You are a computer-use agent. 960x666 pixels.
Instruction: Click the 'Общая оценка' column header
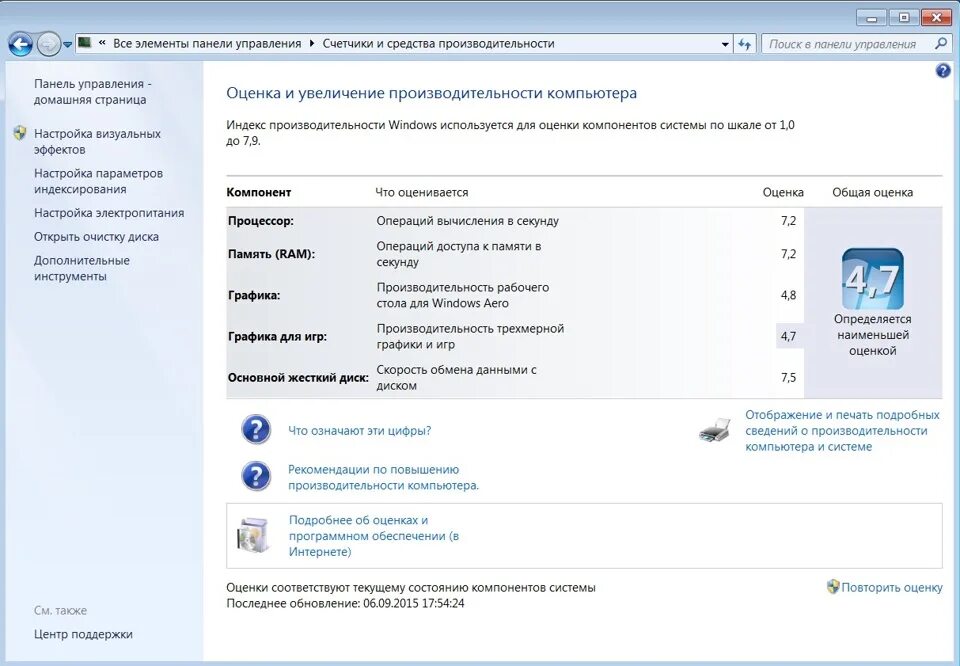tap(872, 192)
